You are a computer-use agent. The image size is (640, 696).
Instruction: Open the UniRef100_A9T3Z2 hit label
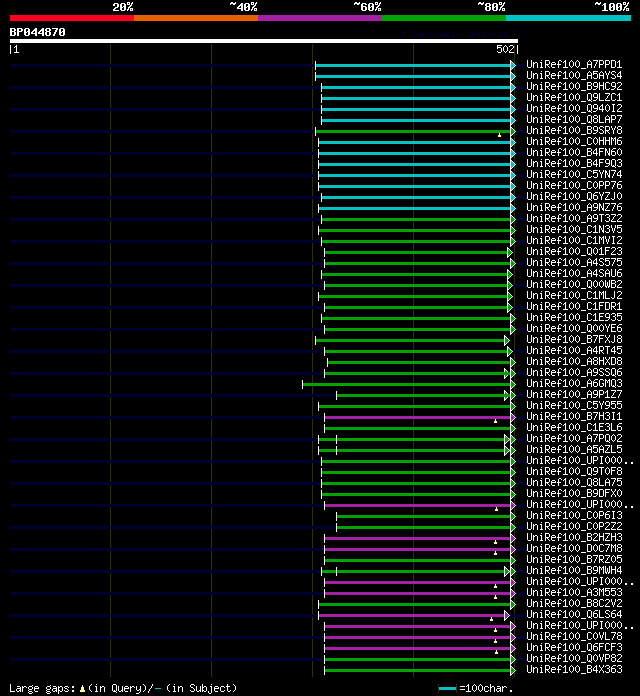click(574, 218)
